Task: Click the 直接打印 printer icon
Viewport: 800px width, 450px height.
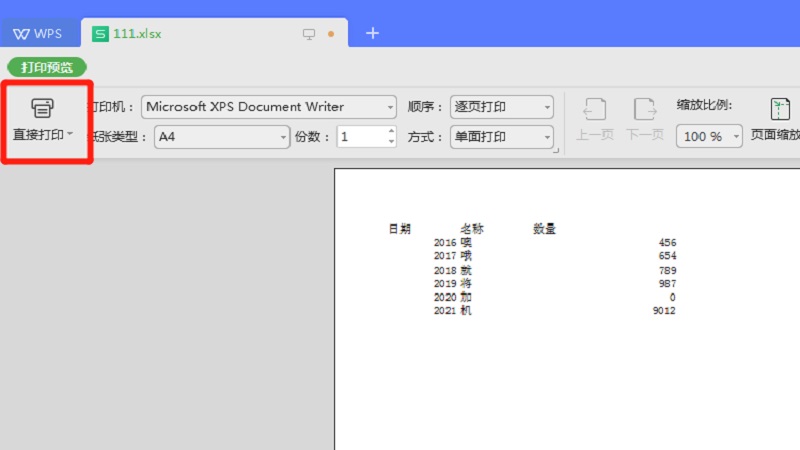Action: tap(42, 108)
